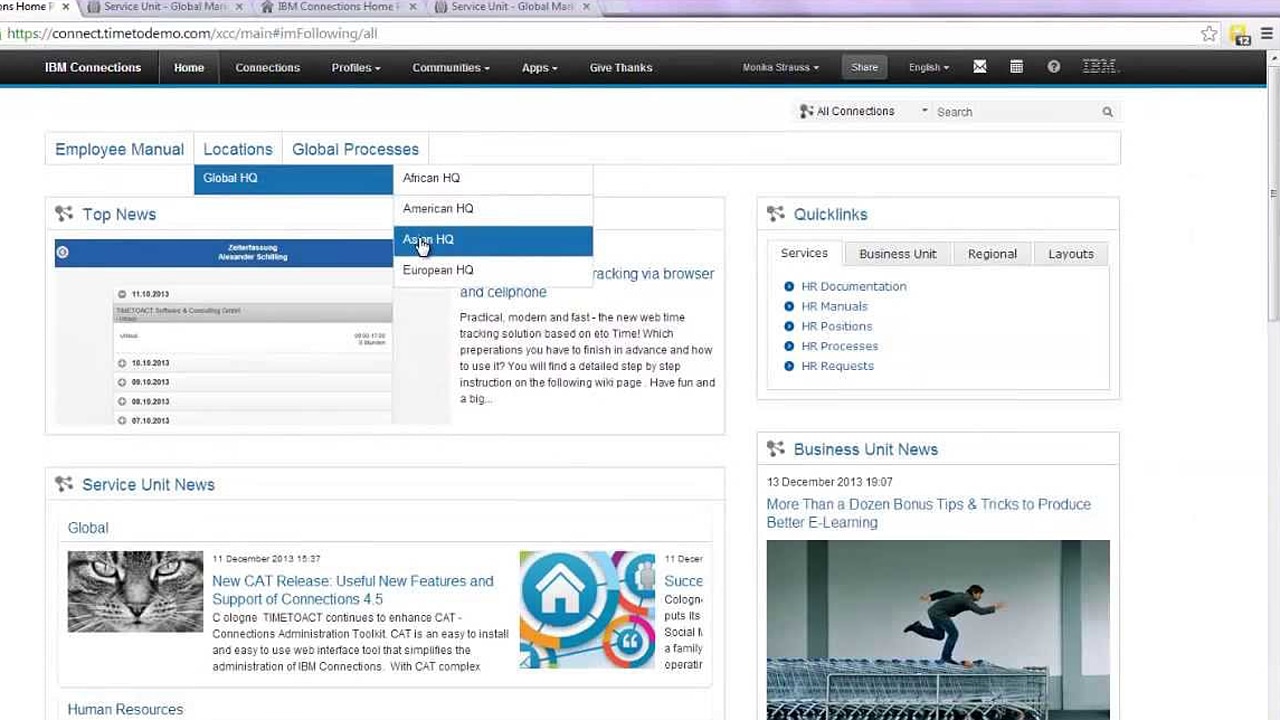The width and height of the screenshot is (1280, 720).
Task: Open HR Positions quicklink
Action: point(836,327)
